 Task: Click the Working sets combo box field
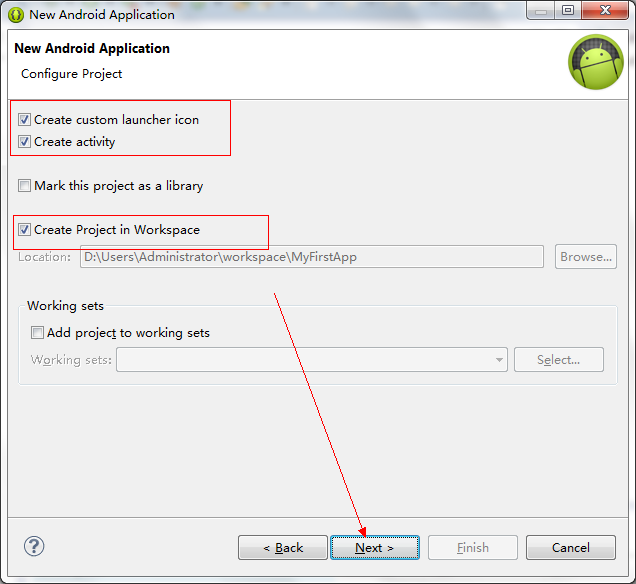[312, 360]
